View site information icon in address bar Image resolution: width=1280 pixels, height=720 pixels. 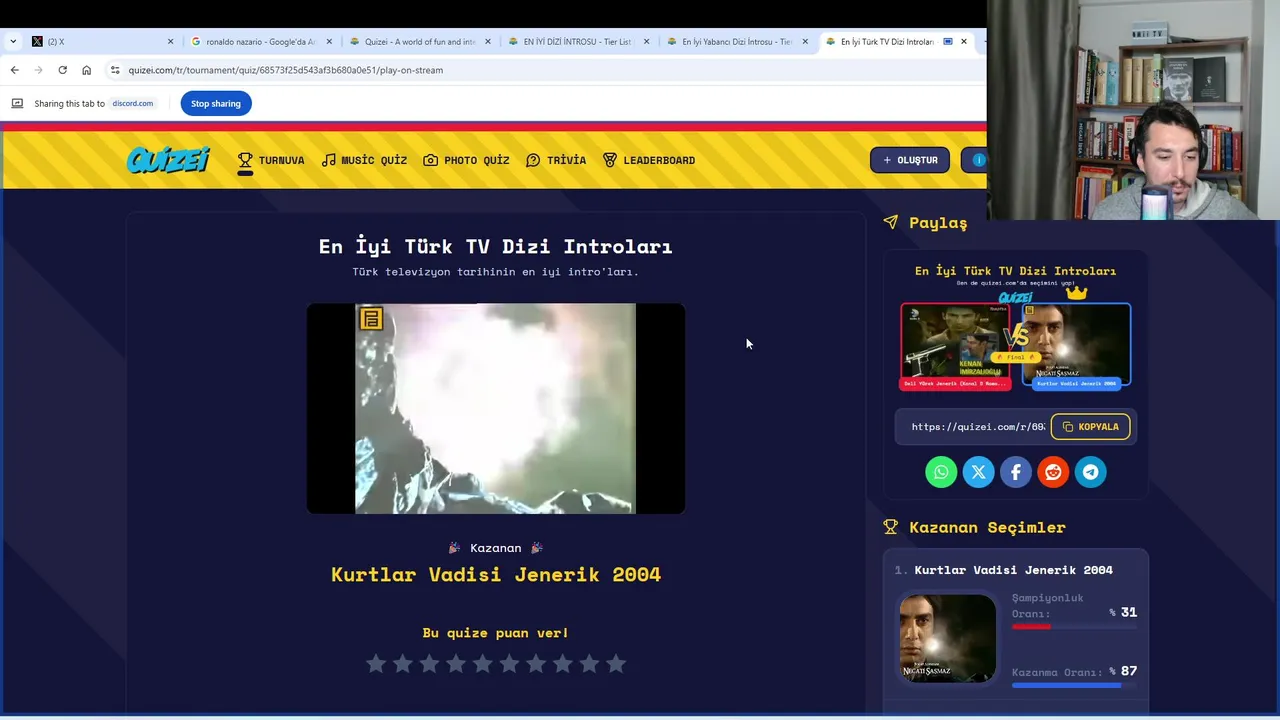pos(115,70)
